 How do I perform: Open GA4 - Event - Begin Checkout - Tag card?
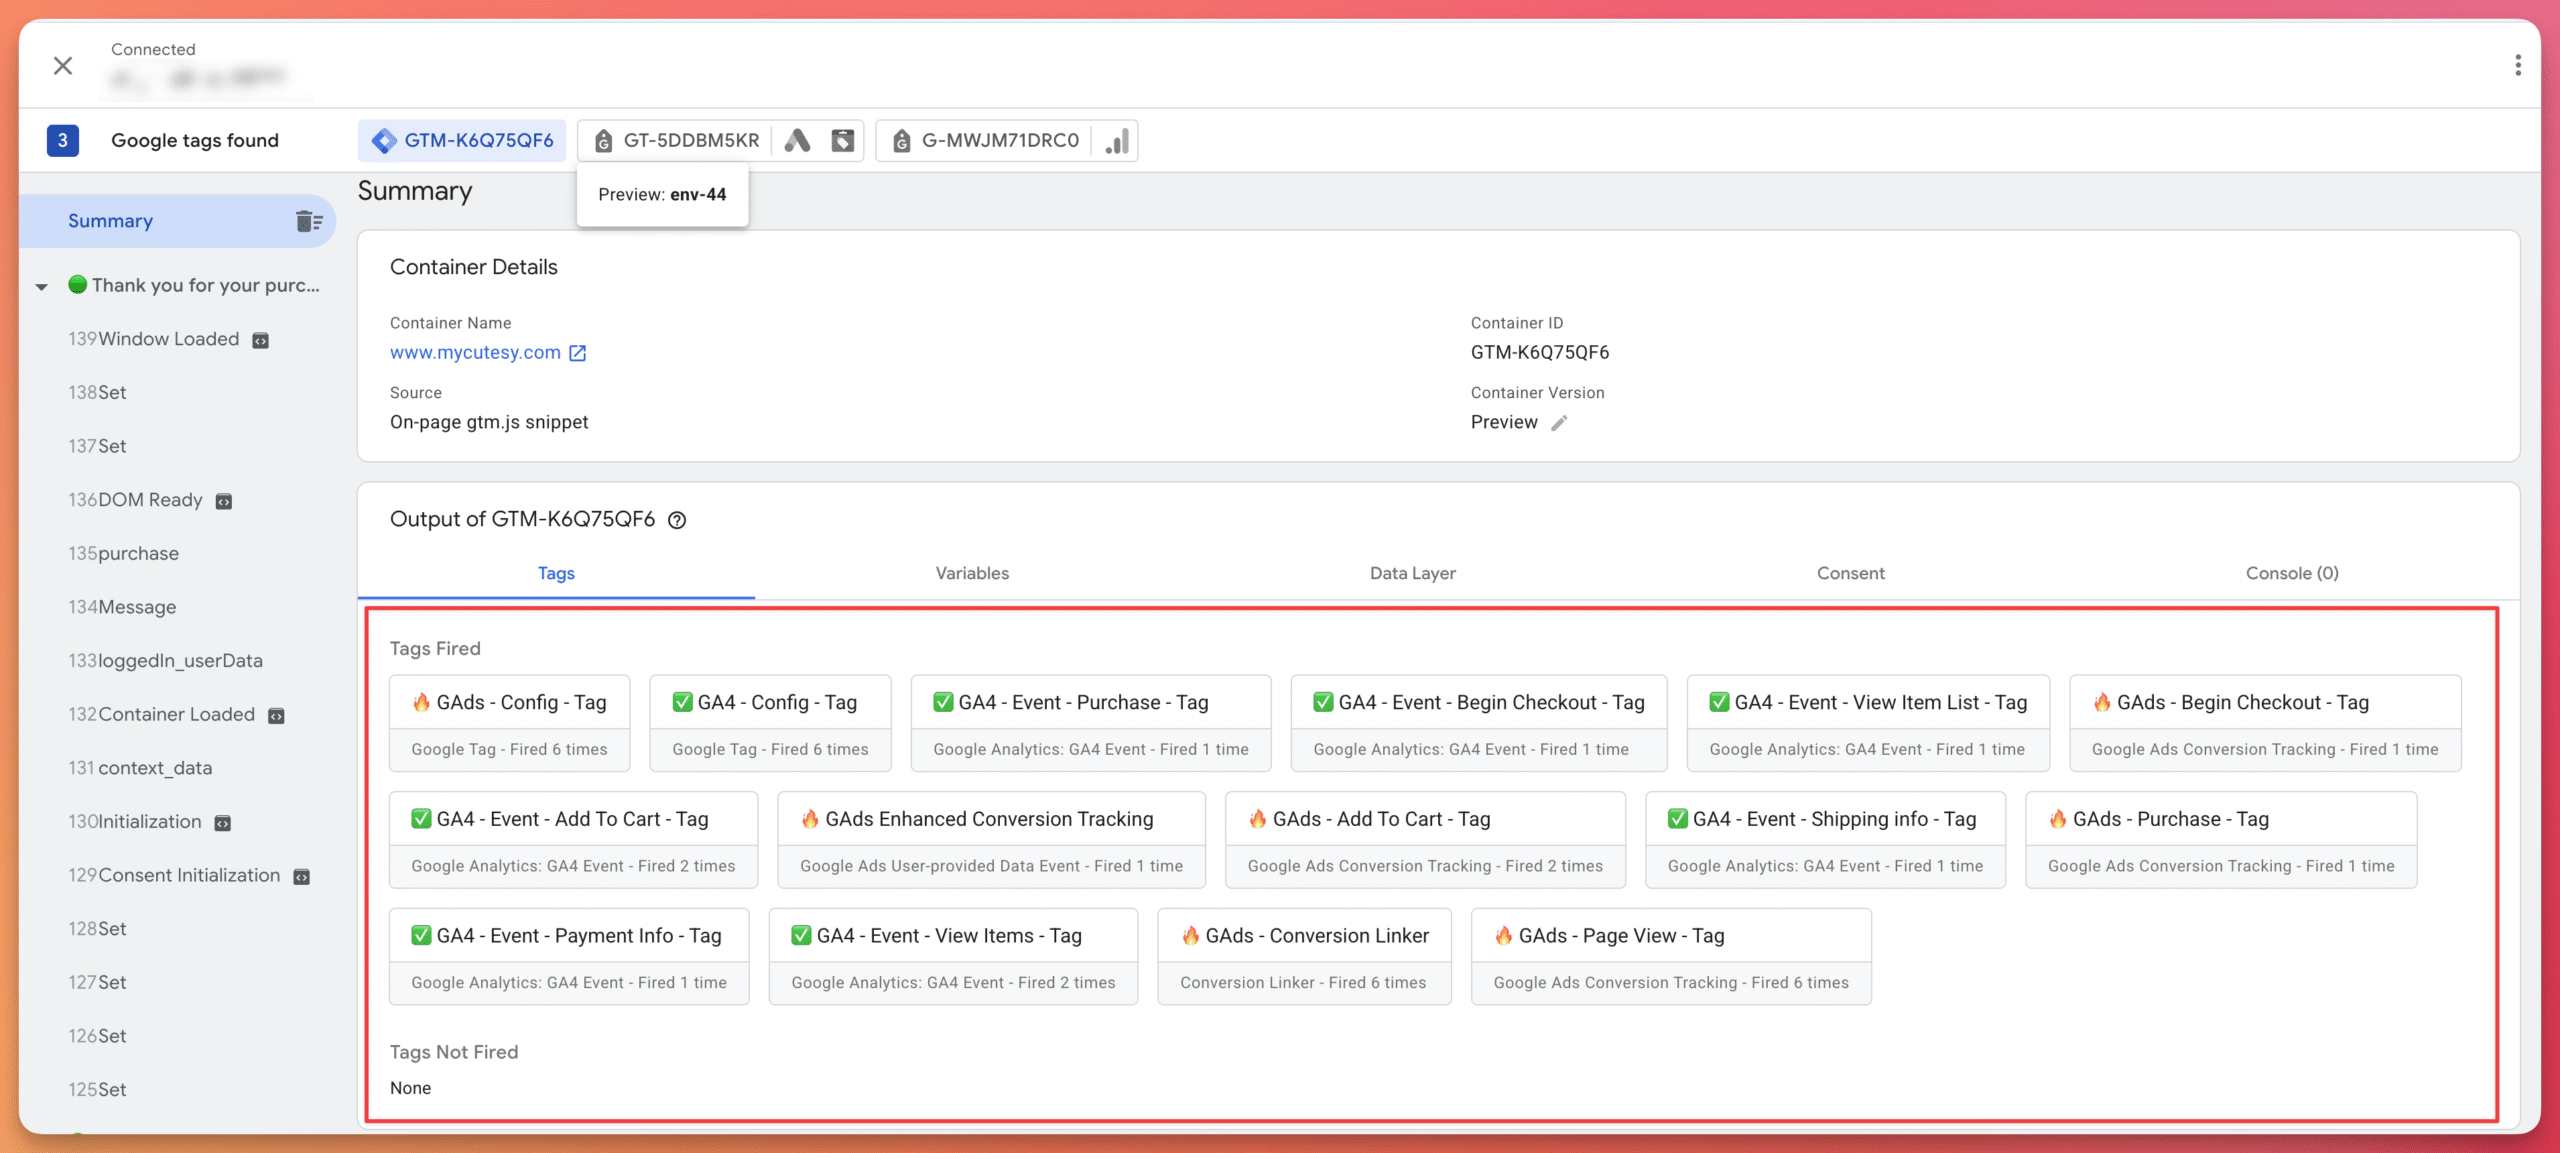(1479, 724)
